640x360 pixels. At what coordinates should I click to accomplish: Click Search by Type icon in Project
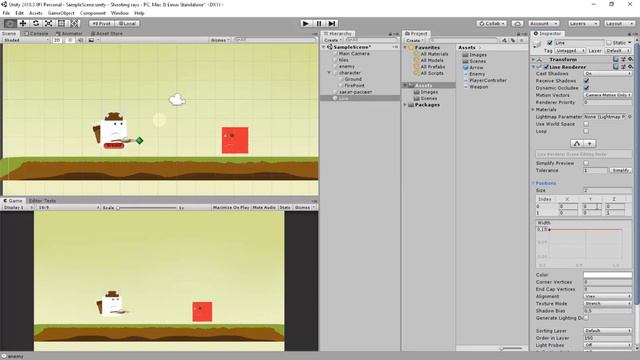(504, 40)
